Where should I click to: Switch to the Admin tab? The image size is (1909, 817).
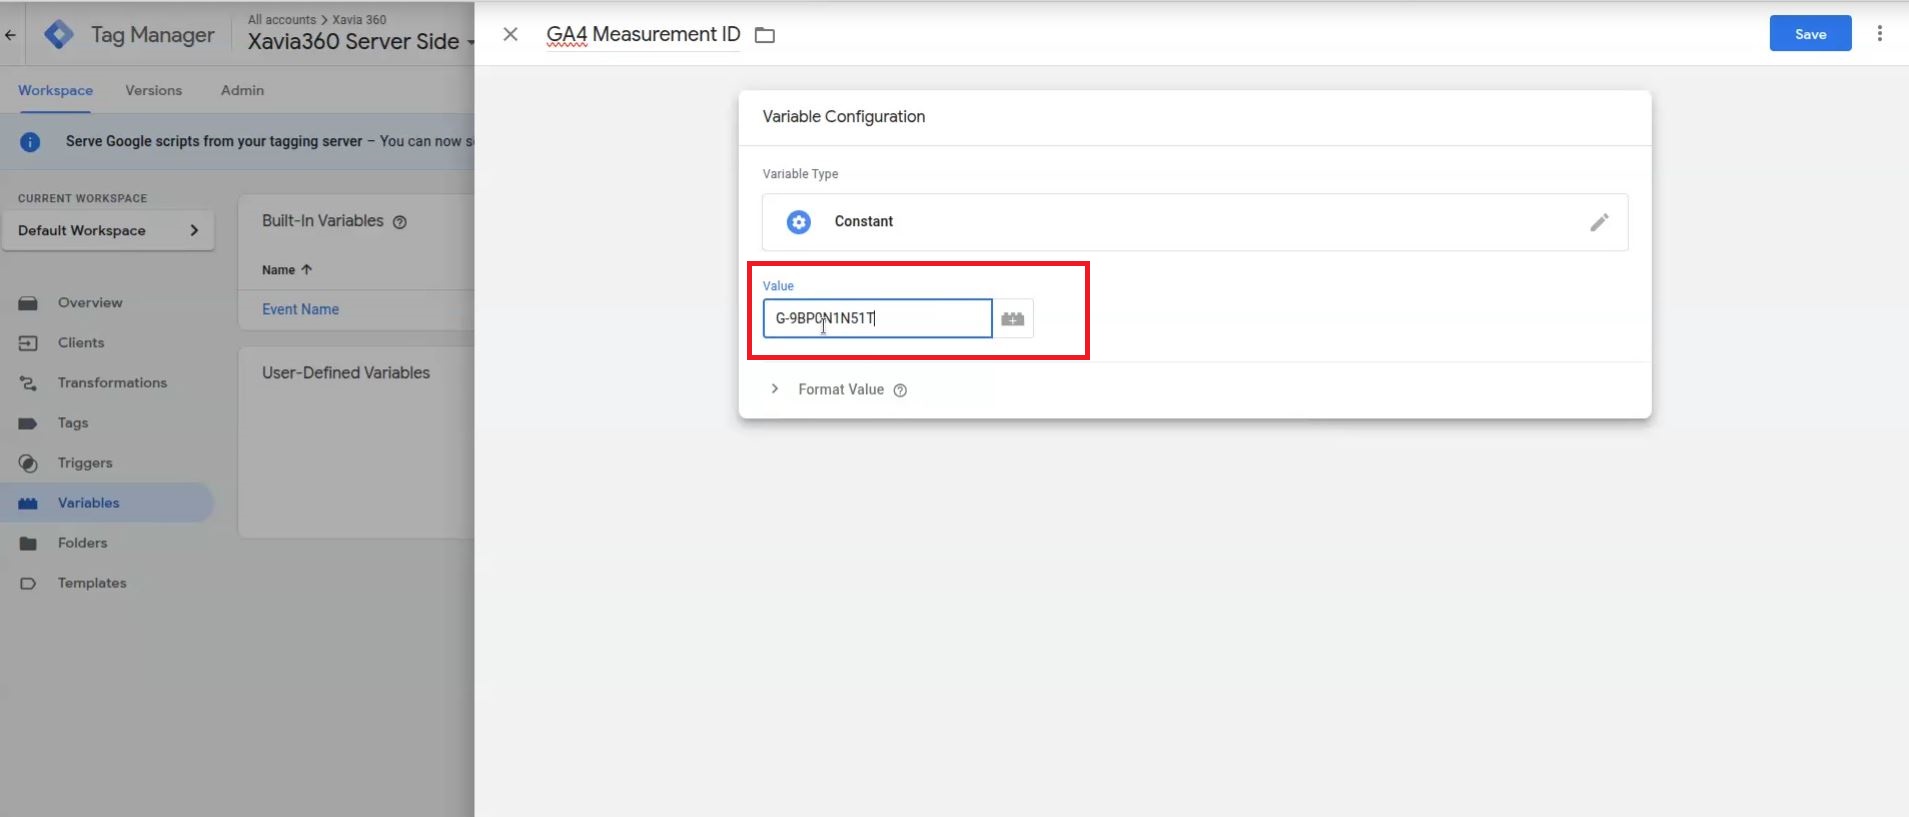(242, 90)
